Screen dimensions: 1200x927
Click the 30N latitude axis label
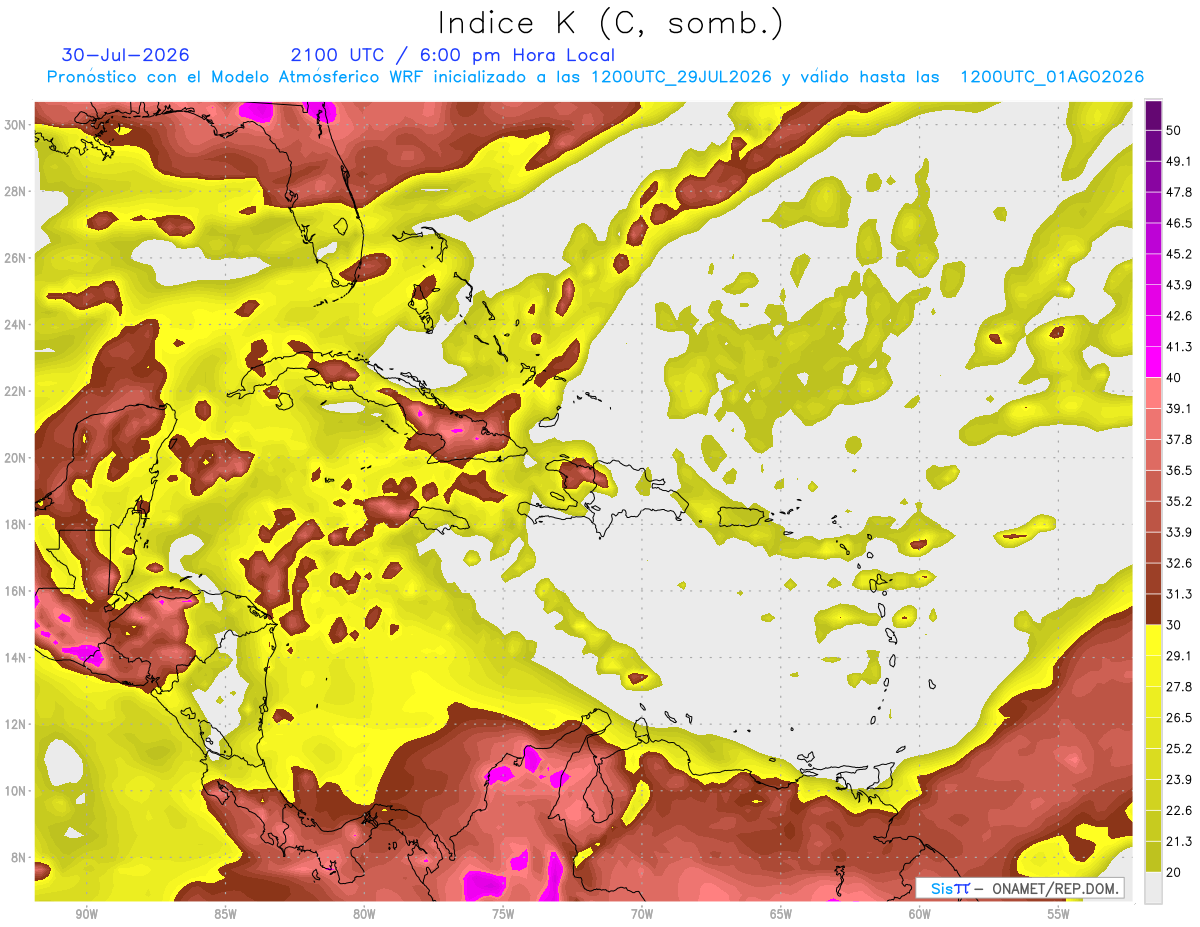(x=15, y=125)
